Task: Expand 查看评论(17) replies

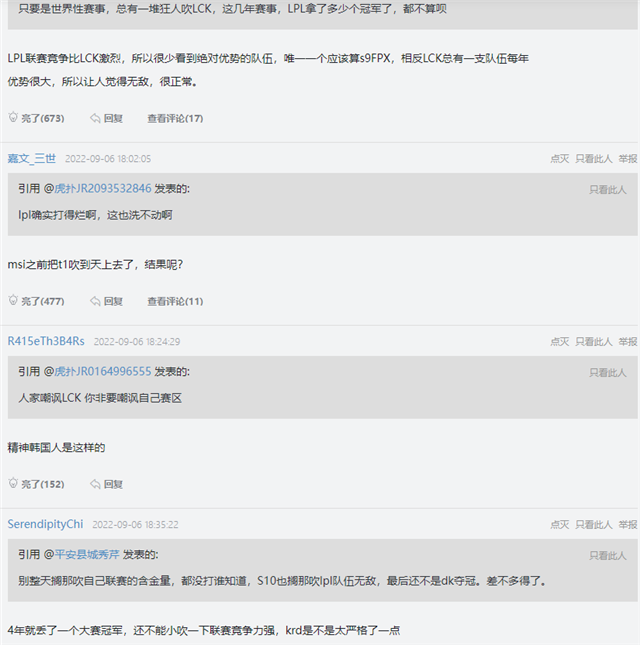Action: point(175,118)
